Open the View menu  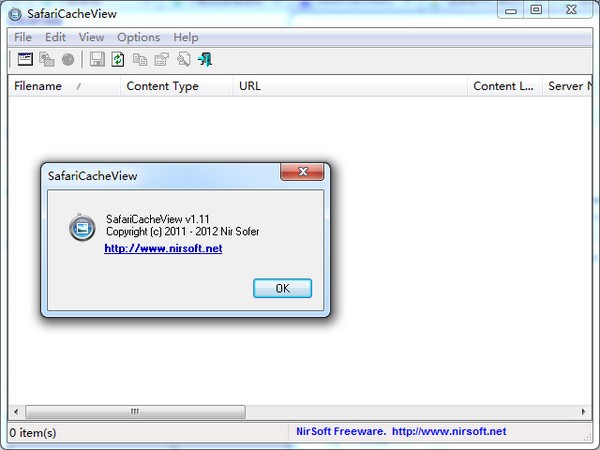click(x=91, y=38)
